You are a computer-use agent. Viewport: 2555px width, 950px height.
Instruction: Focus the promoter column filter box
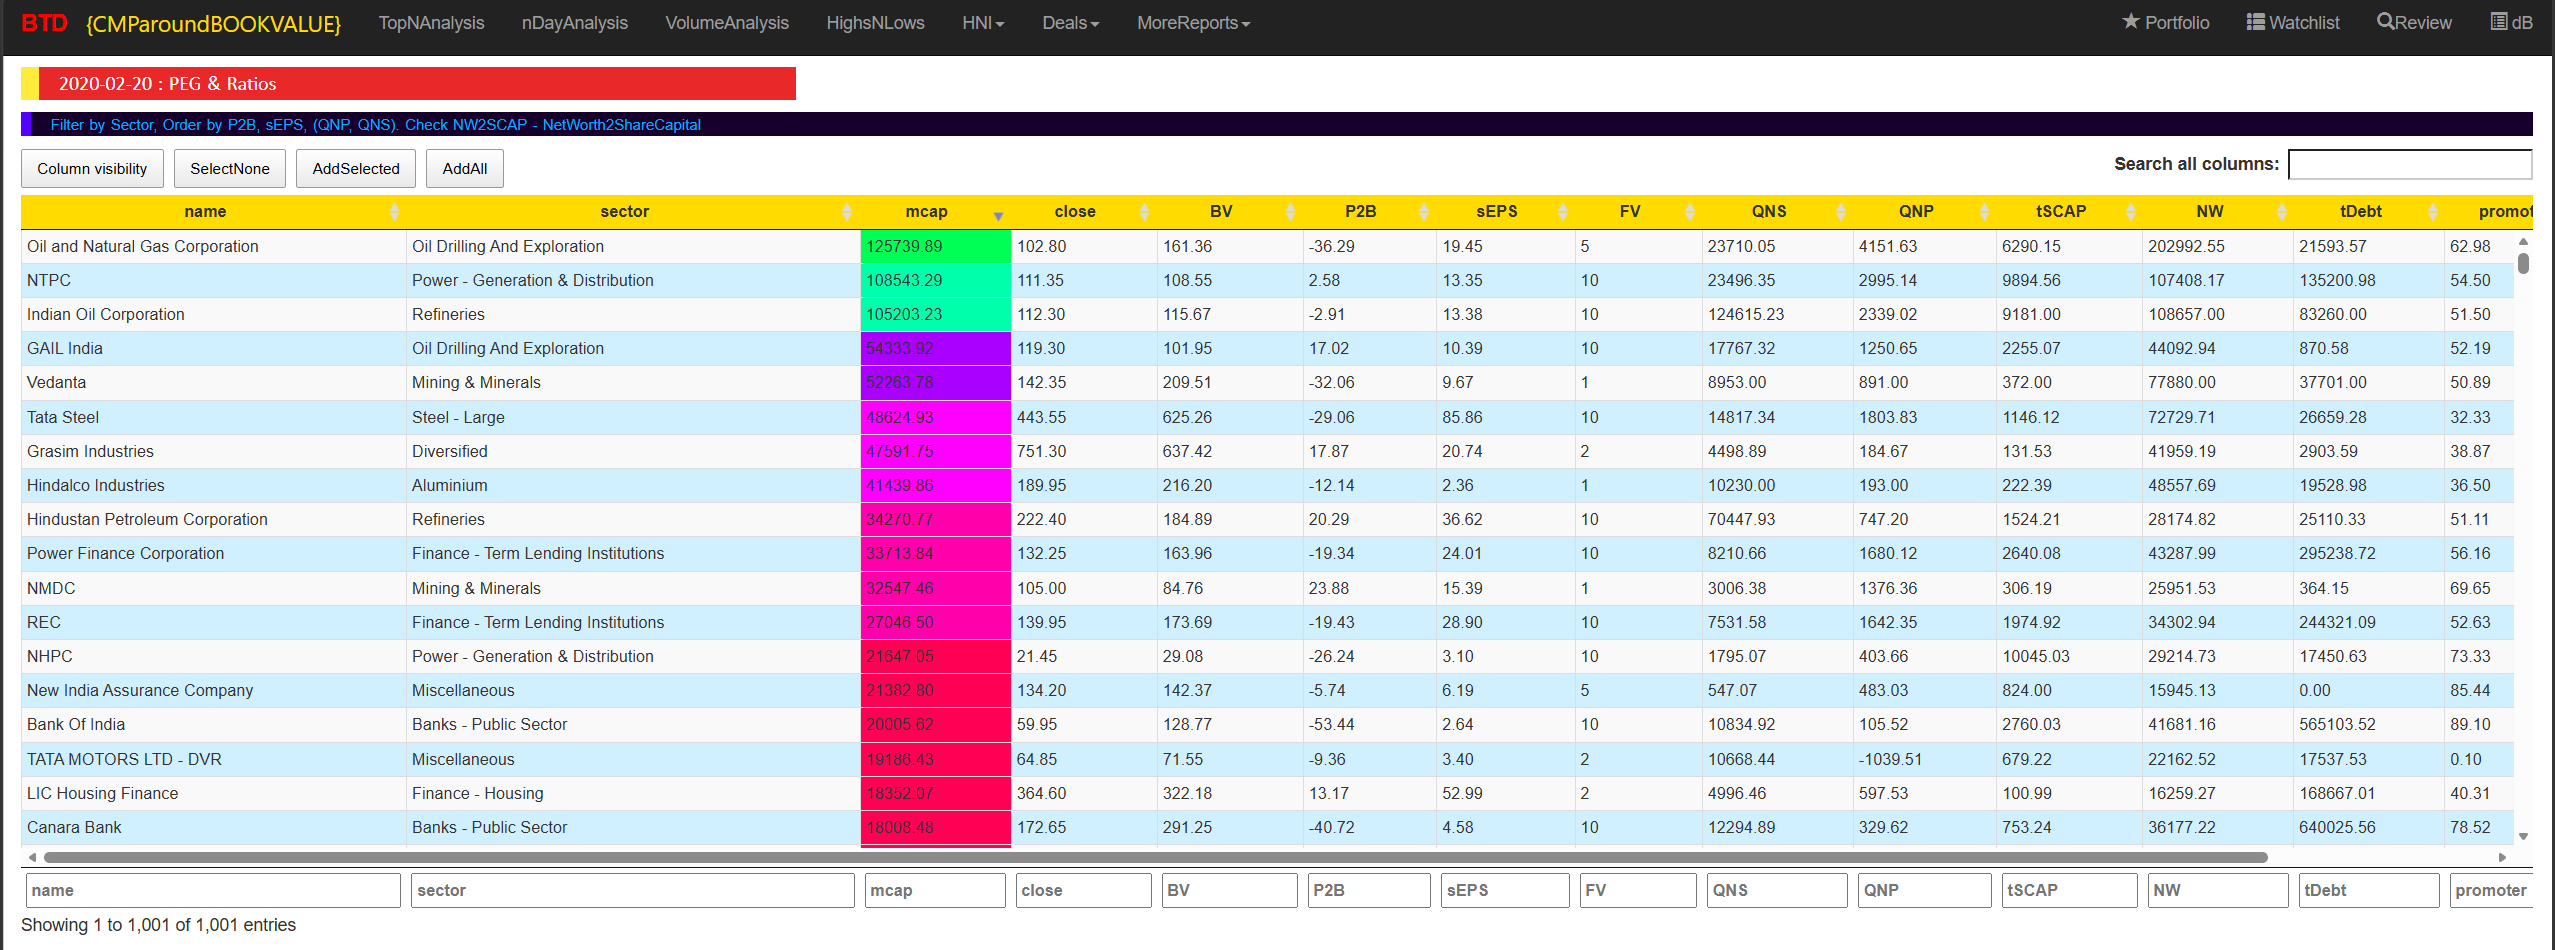(x=2491, y=890)
